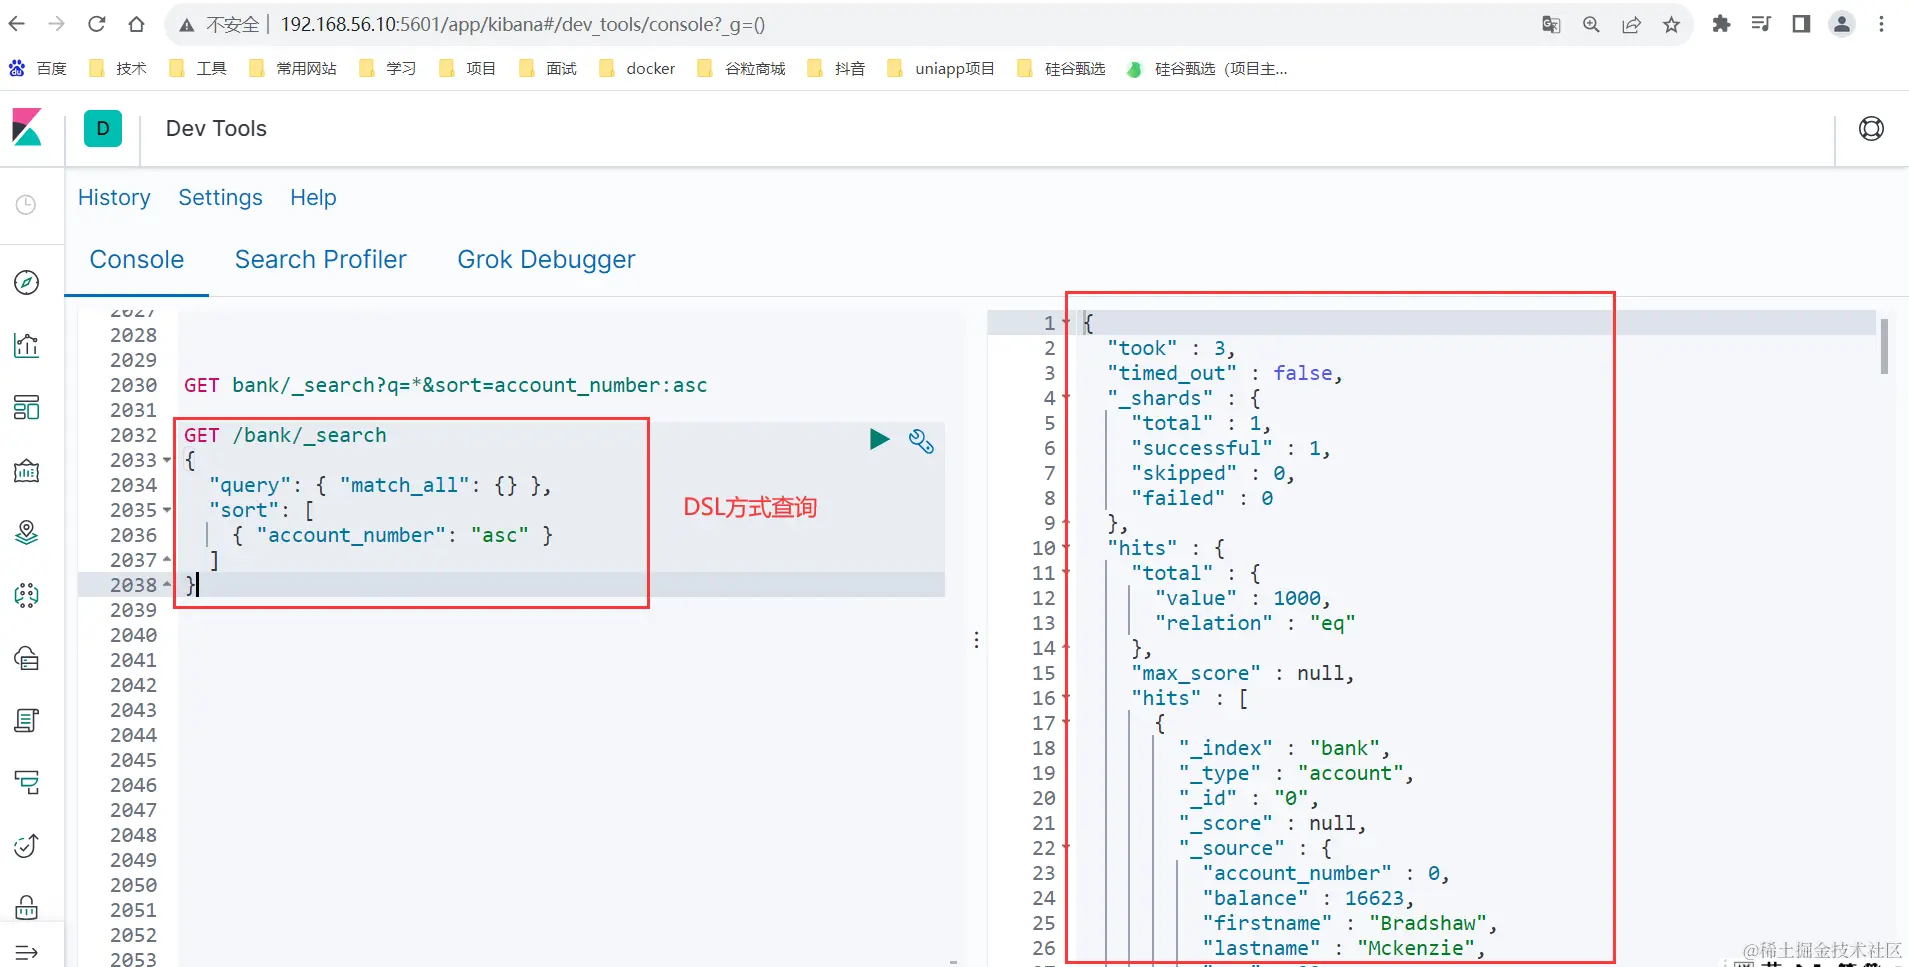This screenshot has height=967, width=1909.
Task: Click the "account_number": "asc" sort line
Action: [393, 535]
